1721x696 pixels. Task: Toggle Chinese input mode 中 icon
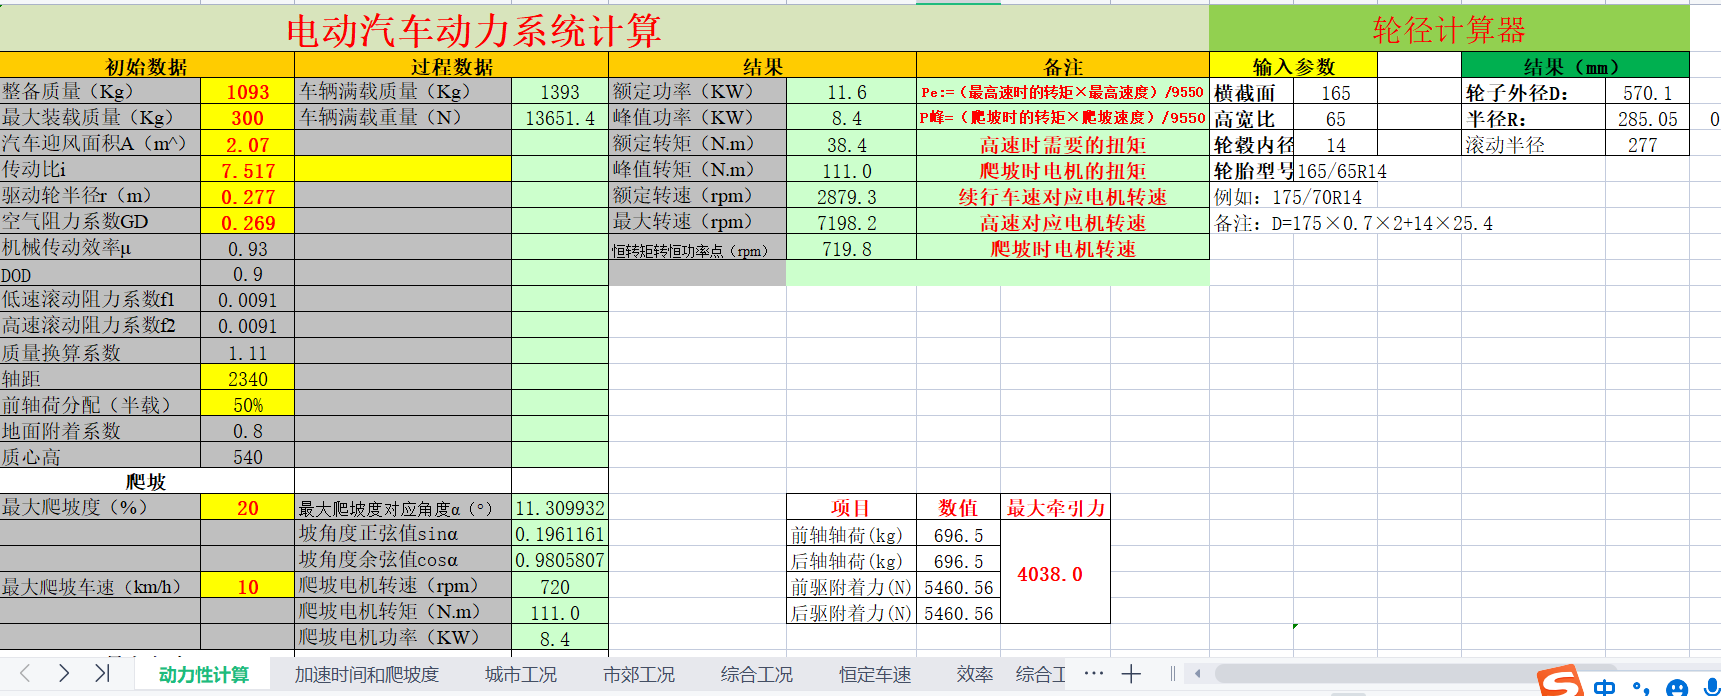[1605, 687]
